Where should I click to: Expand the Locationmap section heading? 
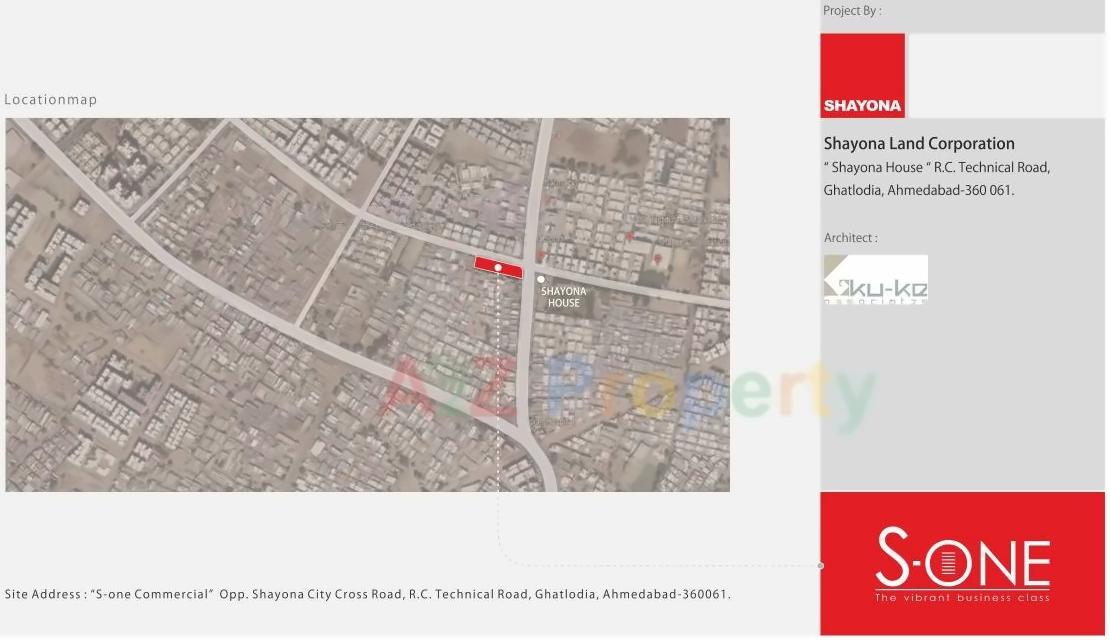pos(51,99)
